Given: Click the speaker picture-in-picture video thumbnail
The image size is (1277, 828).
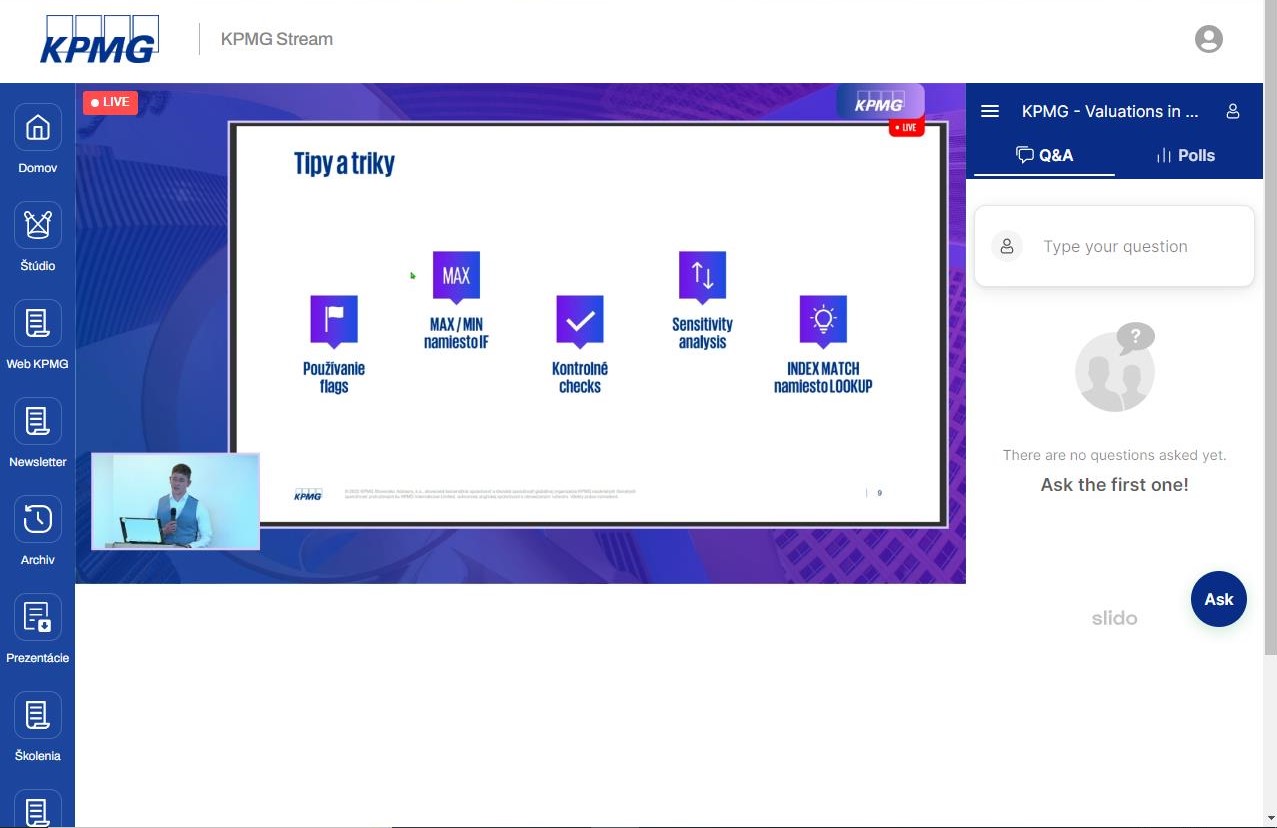Looking at the screenshot, I should point(175,501).
